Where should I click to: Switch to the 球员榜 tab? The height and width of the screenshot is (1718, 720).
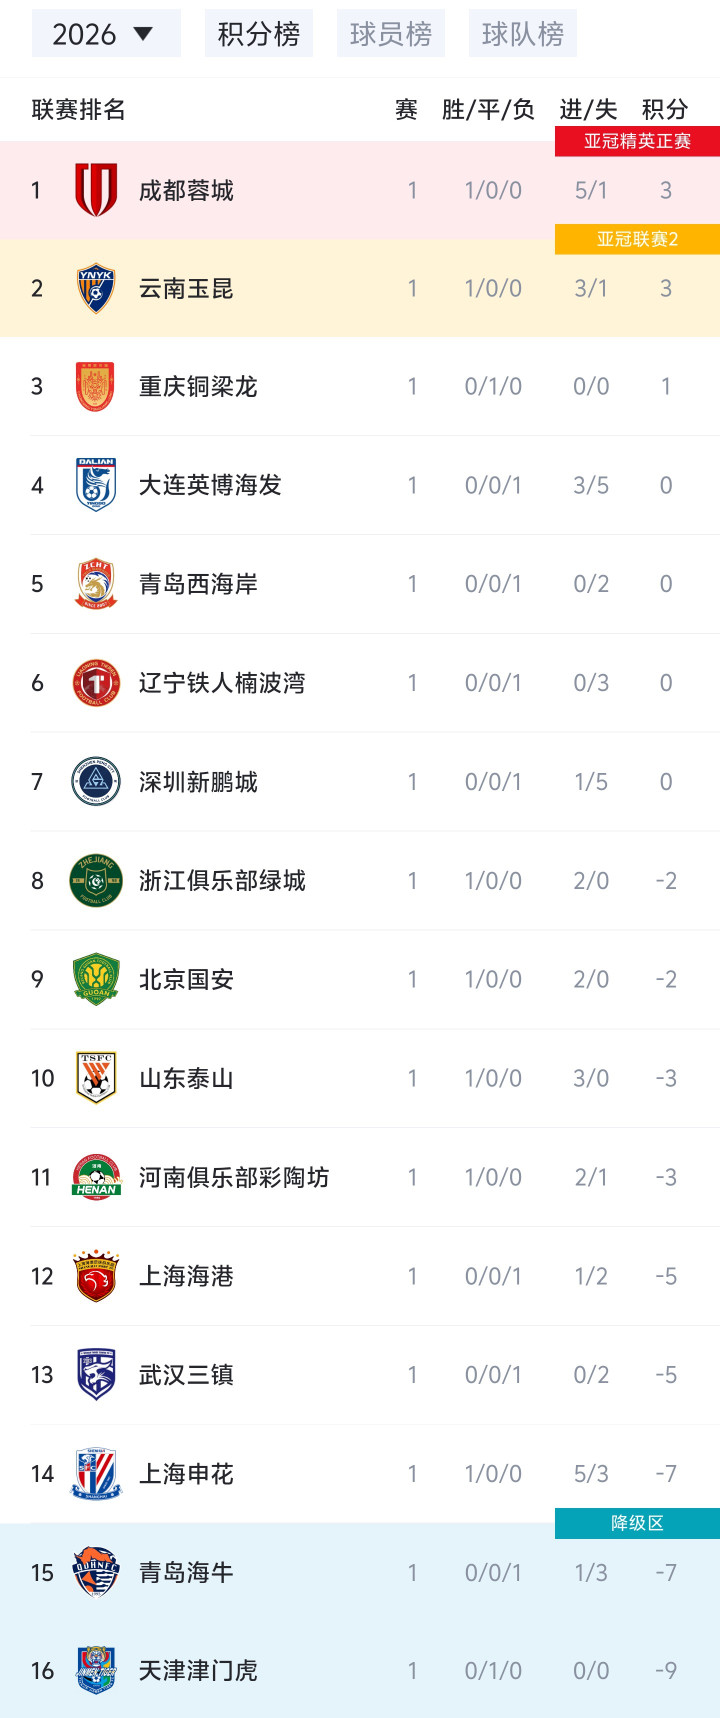click(x=391, y=34)
